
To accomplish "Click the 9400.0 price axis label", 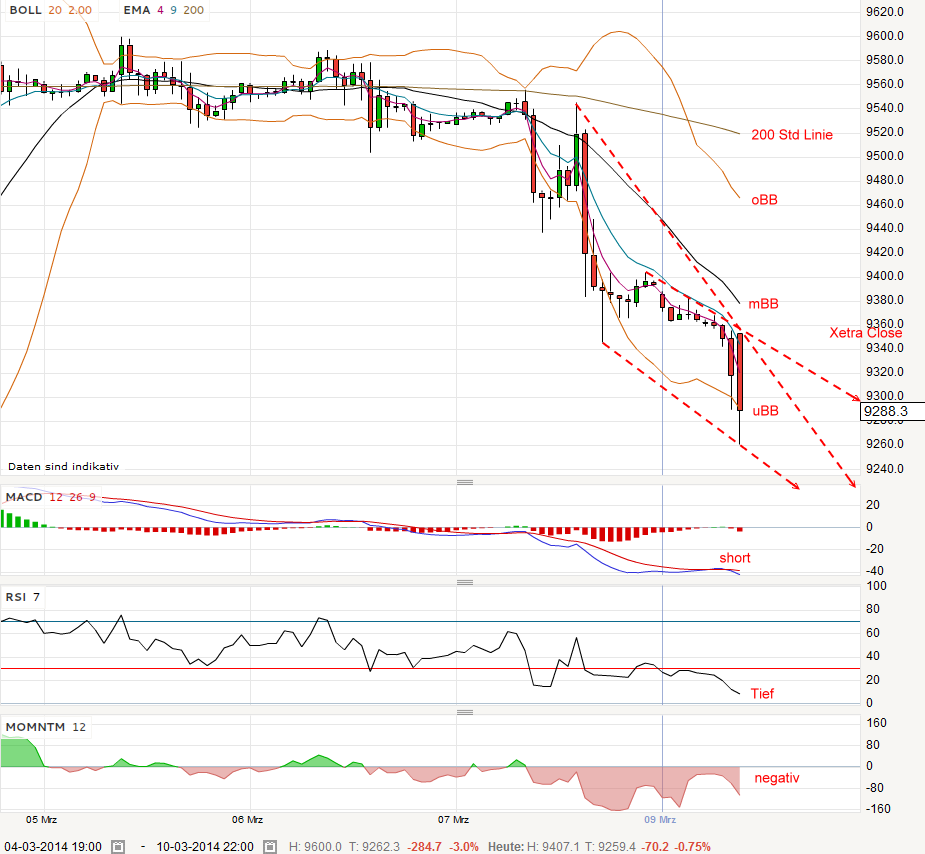I will click(x=884, y=276).
